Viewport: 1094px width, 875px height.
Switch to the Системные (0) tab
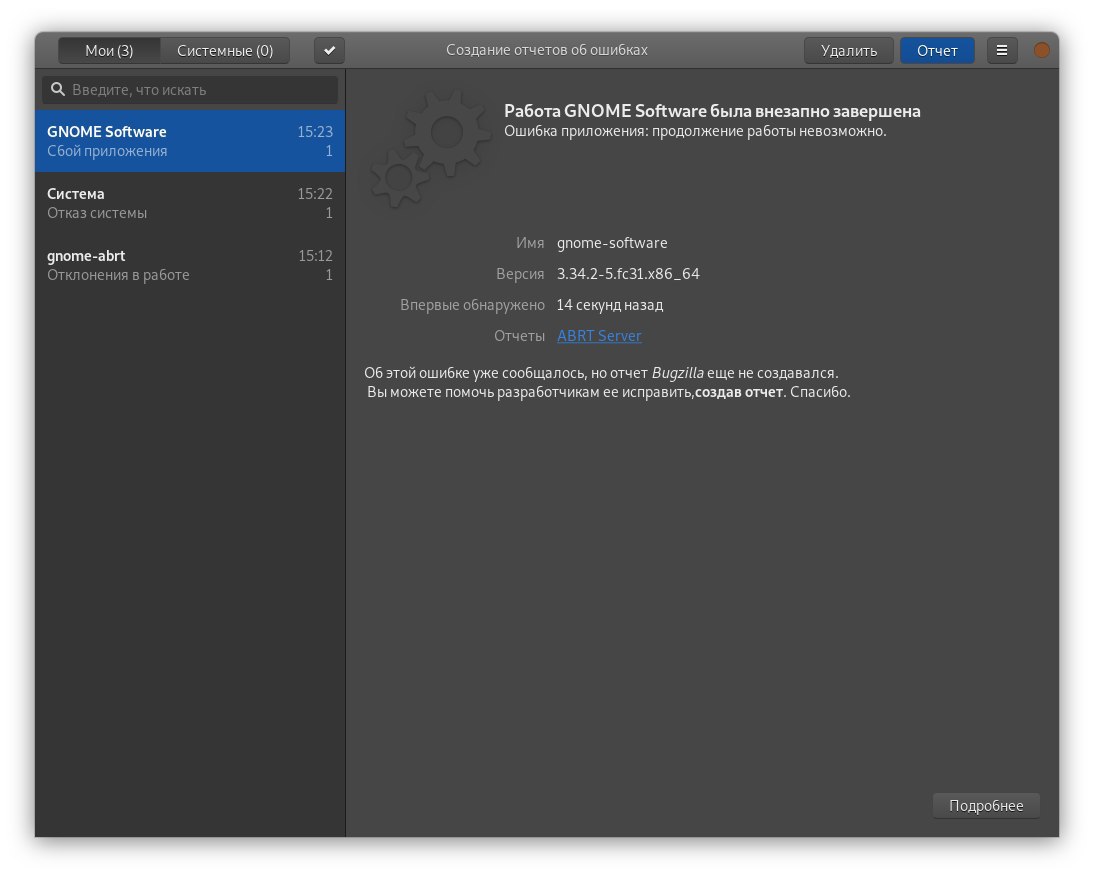[x=225, y=50]
